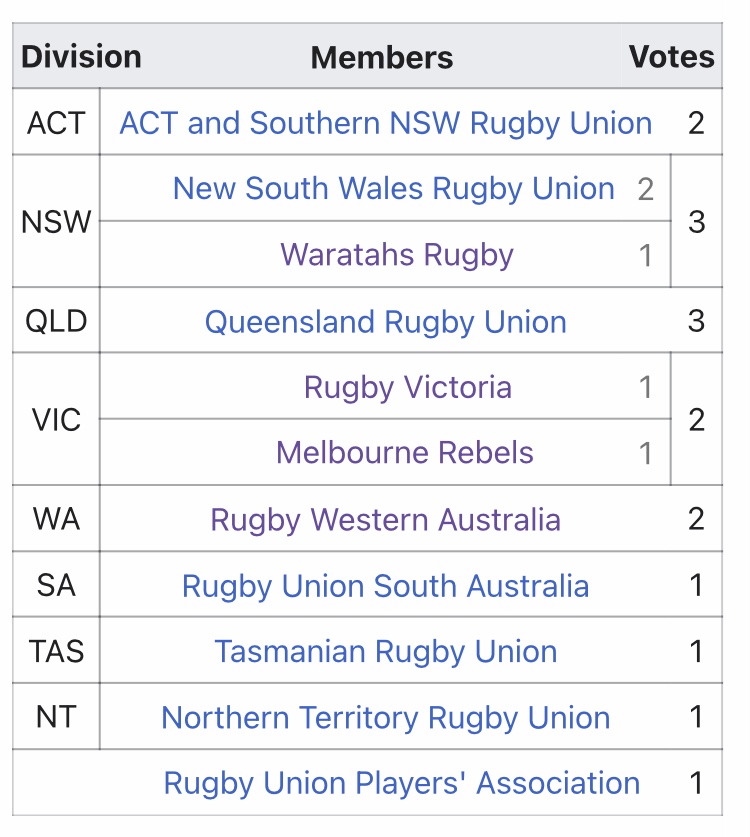Image resolution: width=750 pixels, height=837 pixels.
Task: Open Rugby Union Players' Association link
Action: click(401, 783)
